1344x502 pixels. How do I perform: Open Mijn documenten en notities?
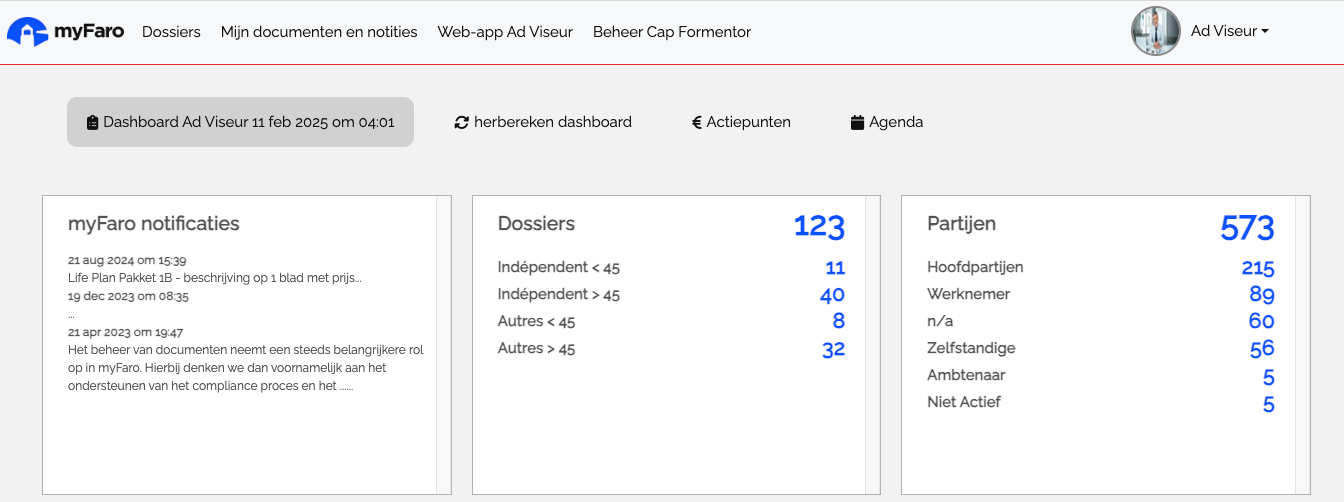(x=319, y=32)
